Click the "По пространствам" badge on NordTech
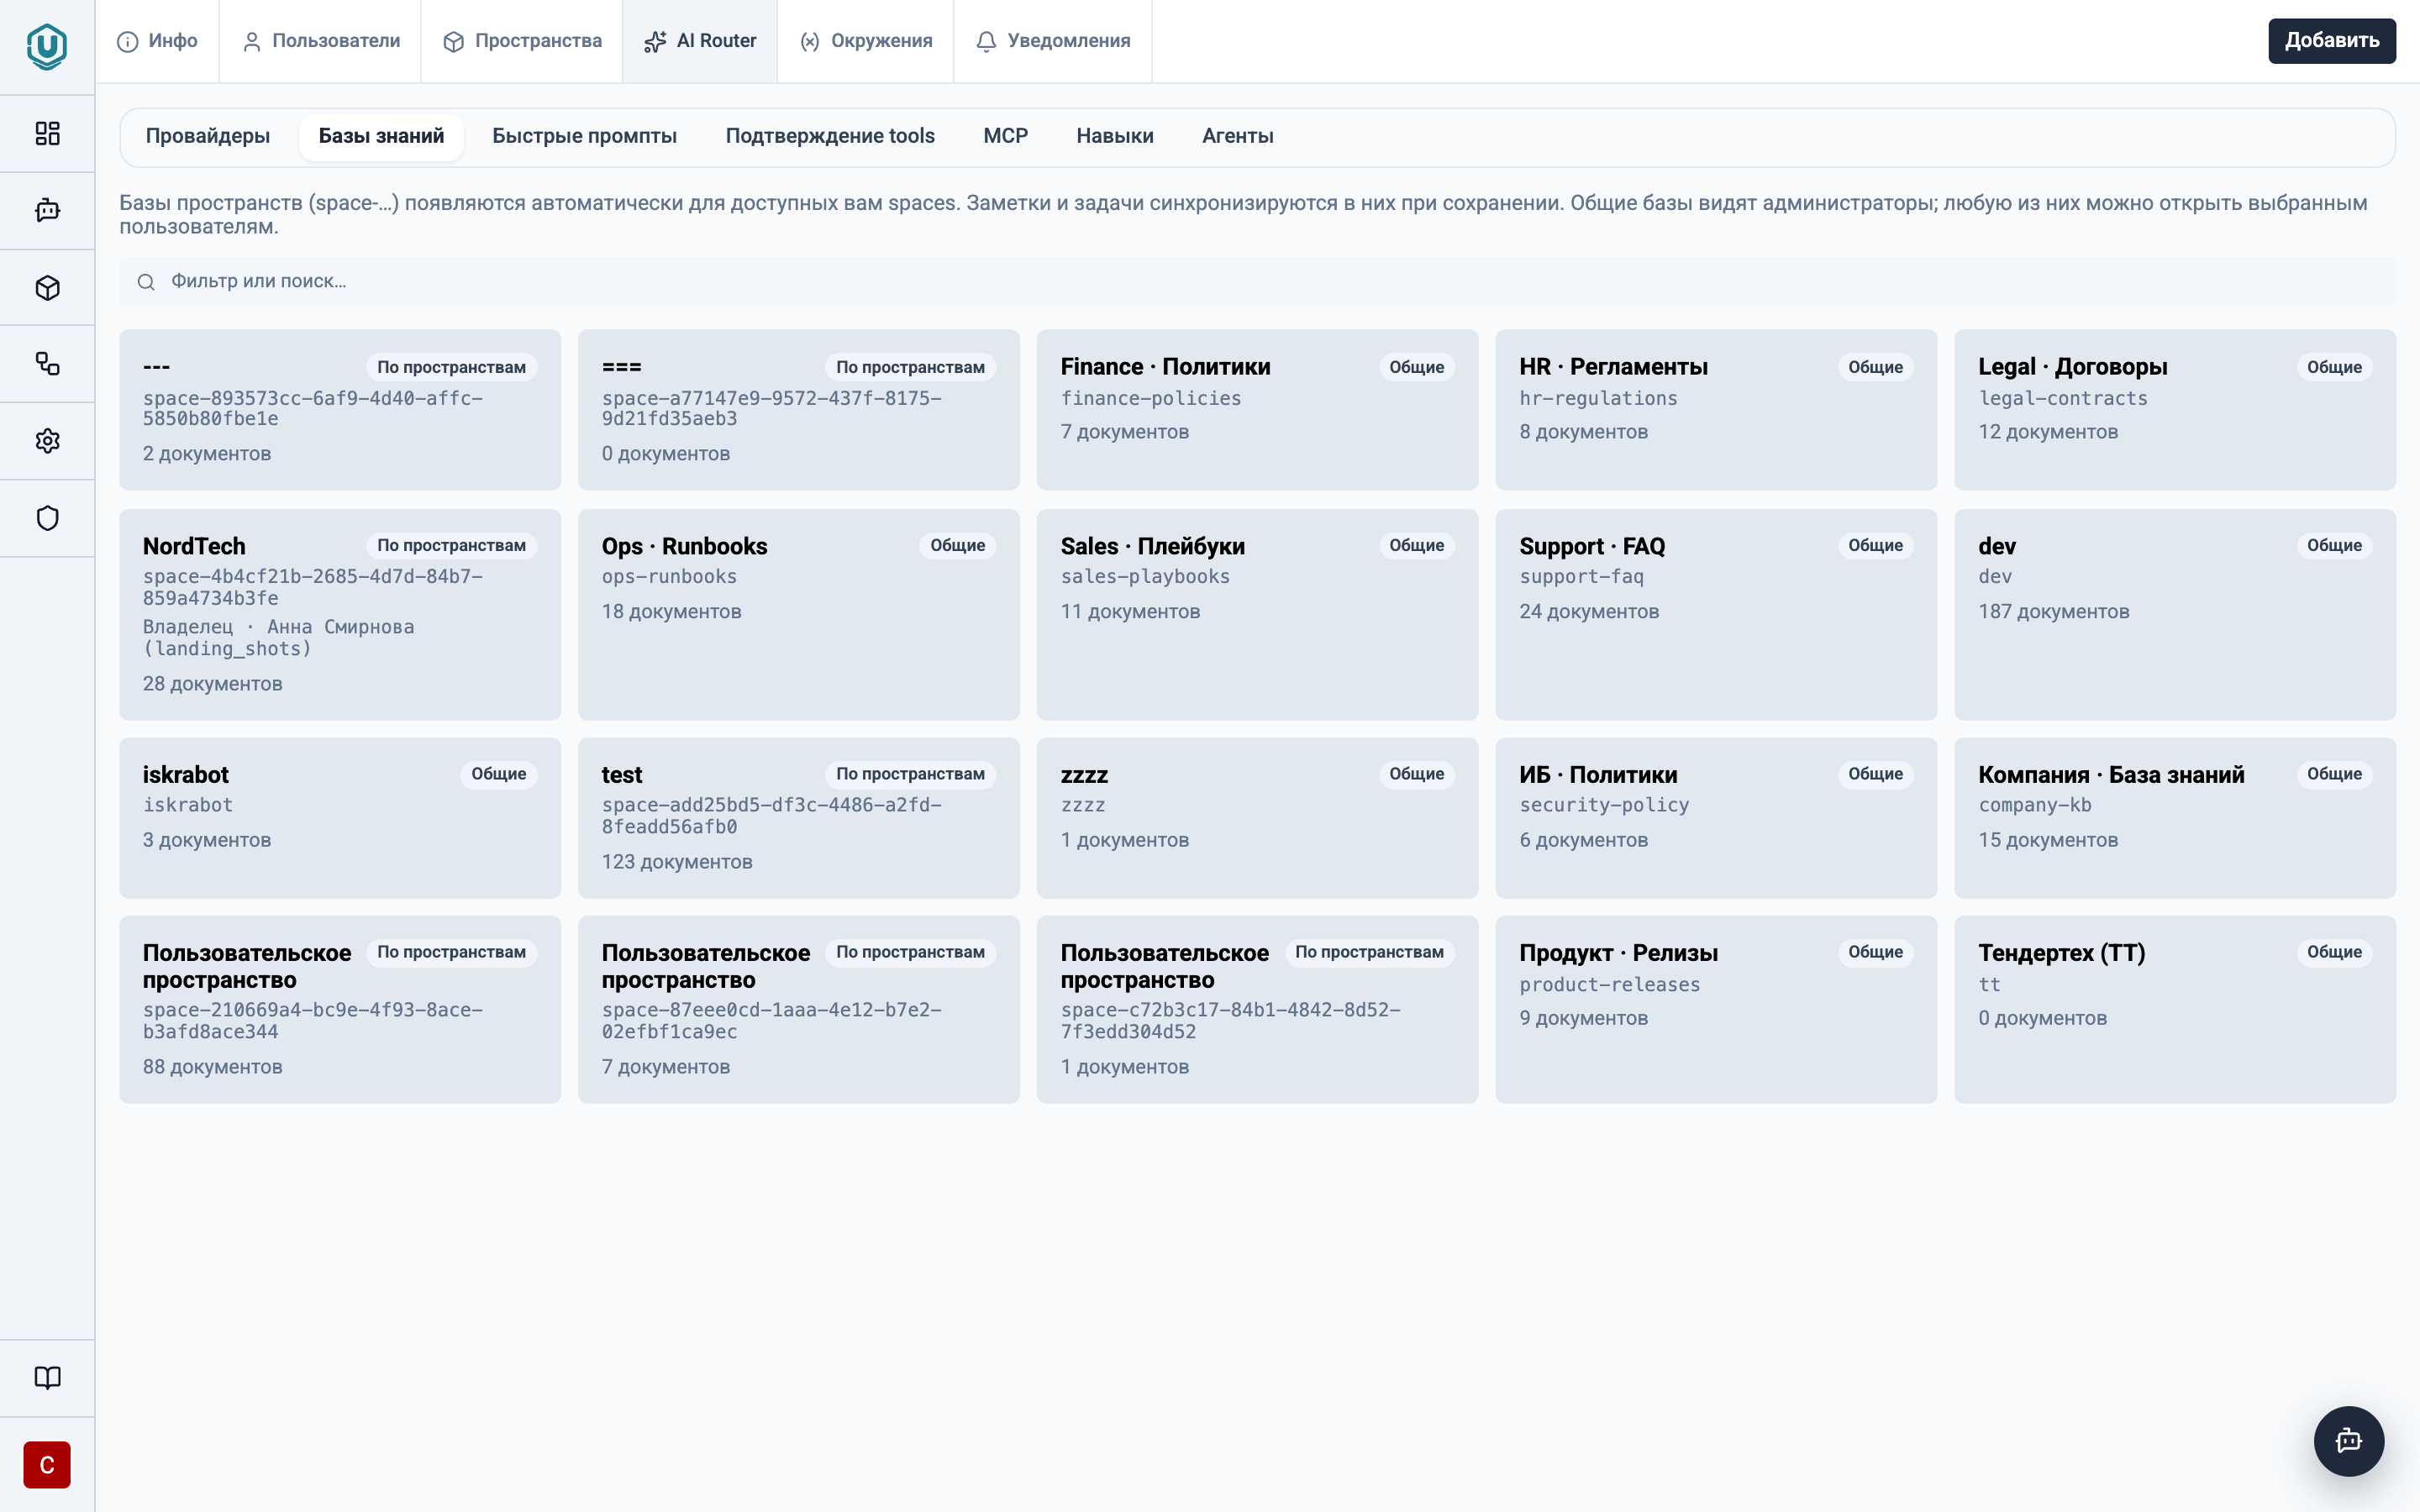This screenshot has width=2420, height=1512. [x=451, y=546]
